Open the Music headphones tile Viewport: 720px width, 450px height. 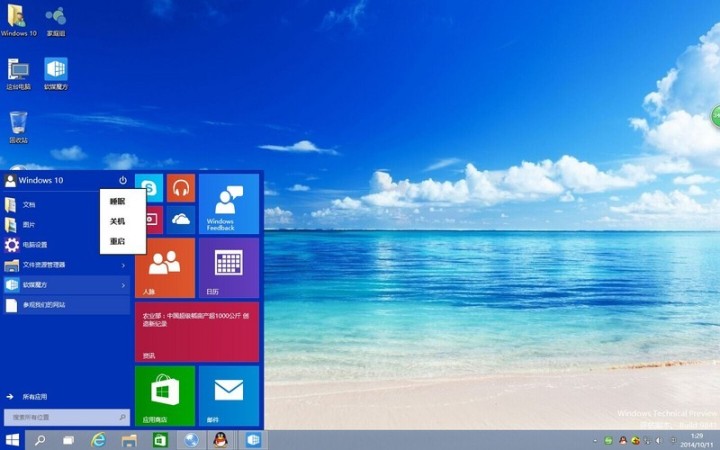coord(181,188)
